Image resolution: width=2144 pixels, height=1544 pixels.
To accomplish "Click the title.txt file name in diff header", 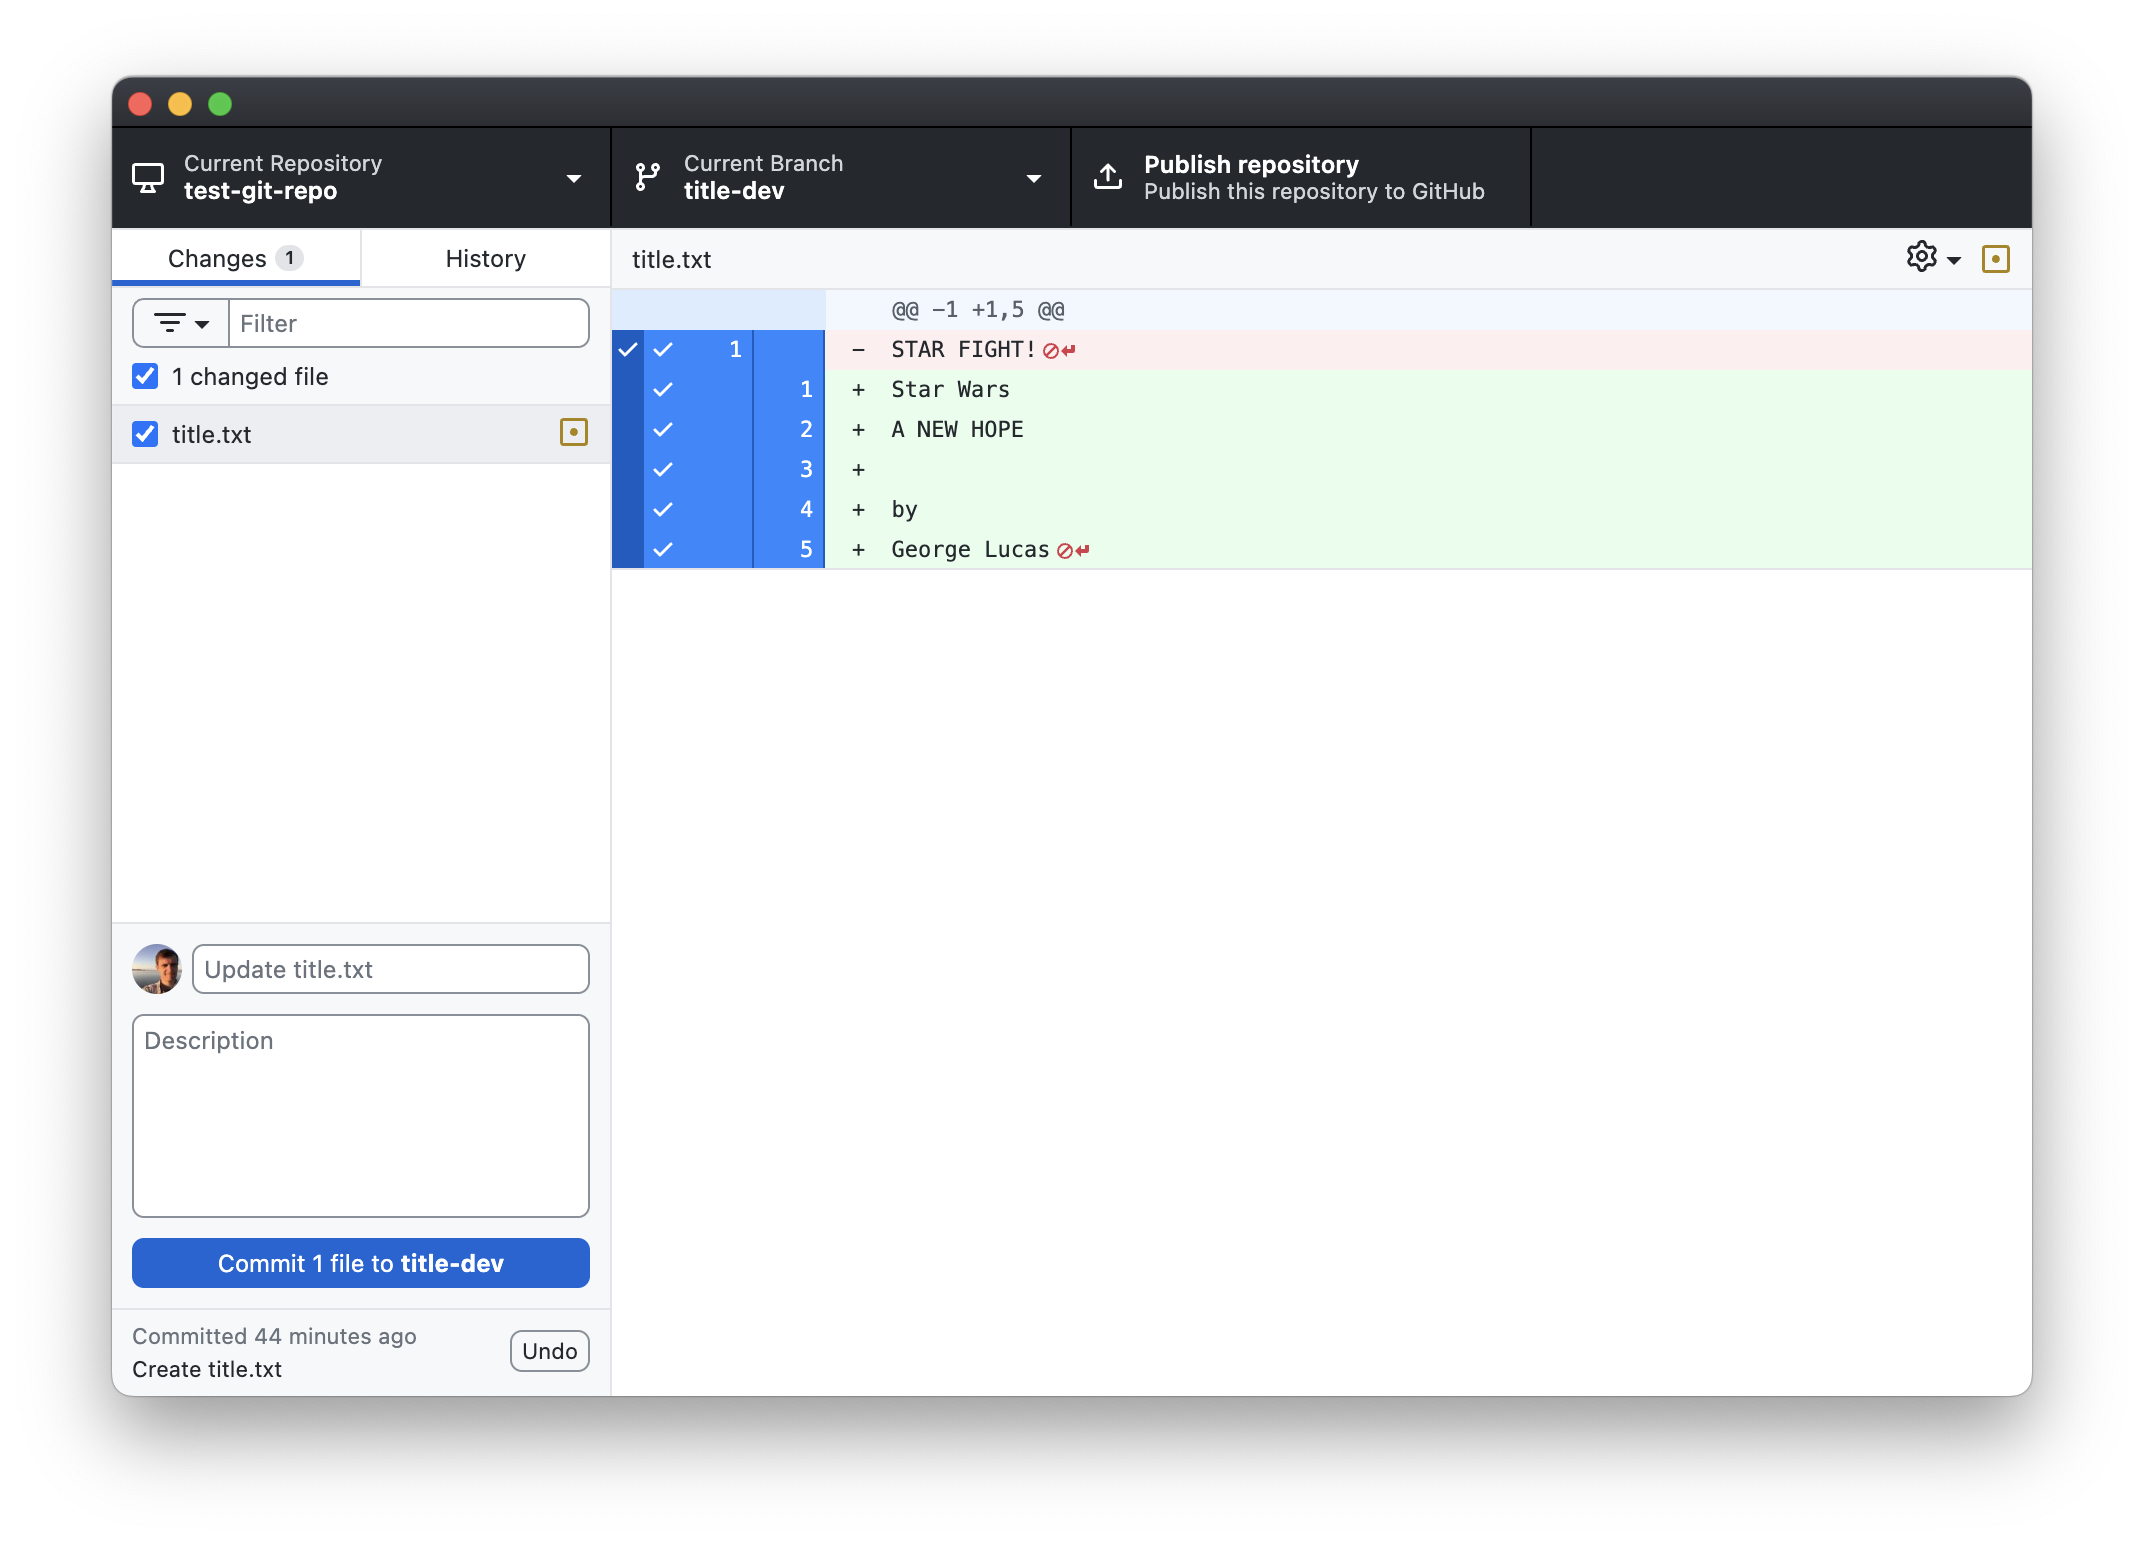I will click(671, 259).
